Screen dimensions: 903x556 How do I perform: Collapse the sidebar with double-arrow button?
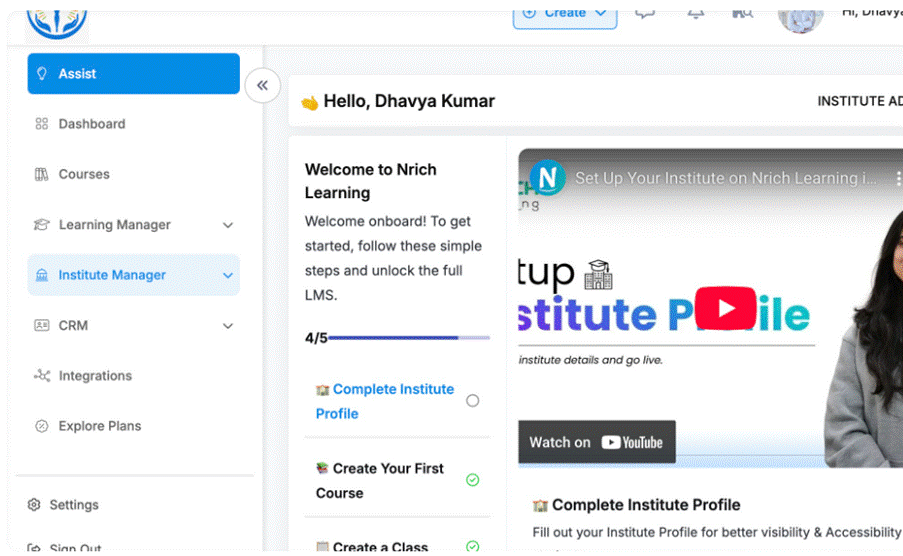click(262, 85)
